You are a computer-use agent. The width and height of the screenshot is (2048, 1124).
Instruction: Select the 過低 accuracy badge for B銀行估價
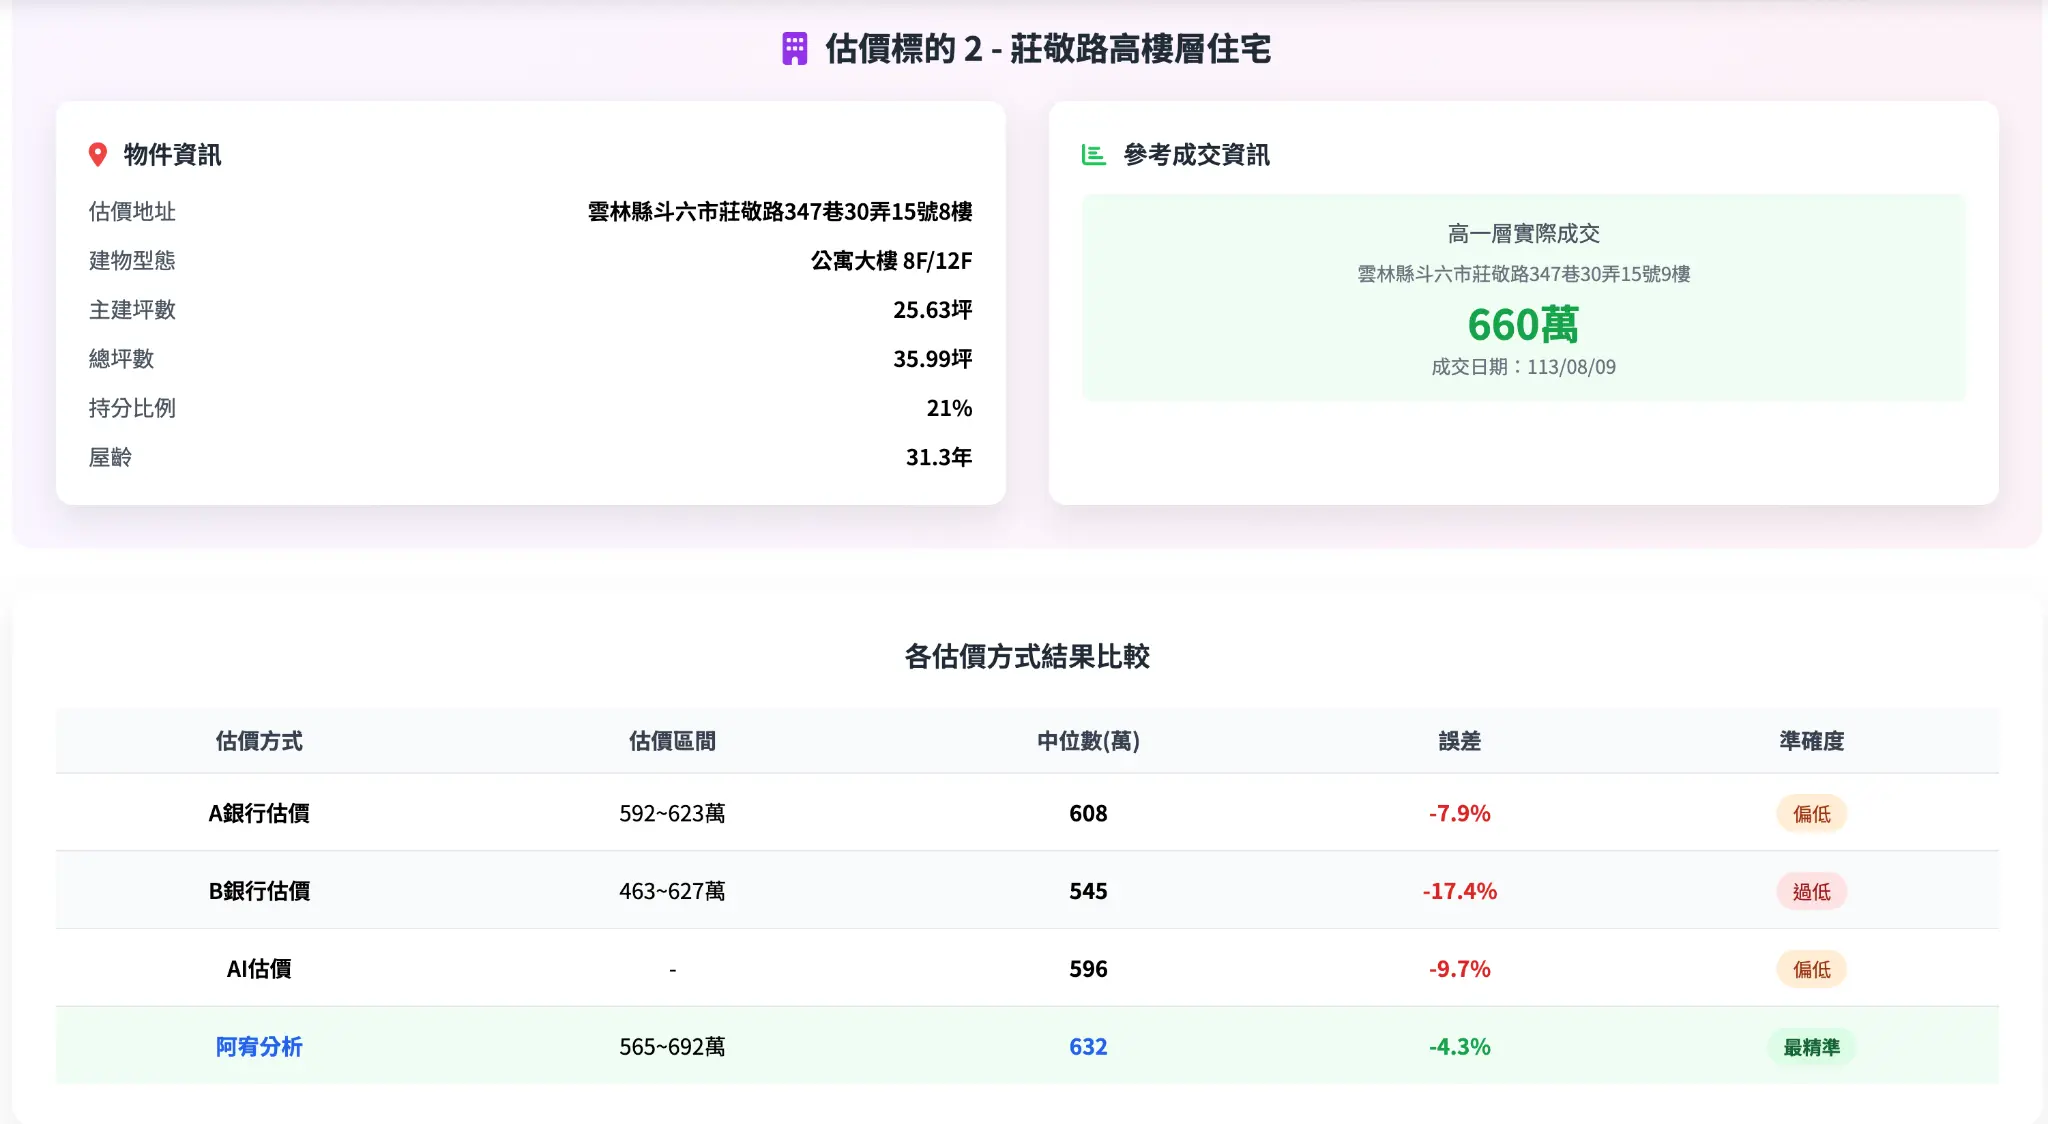coord(1812,891)
